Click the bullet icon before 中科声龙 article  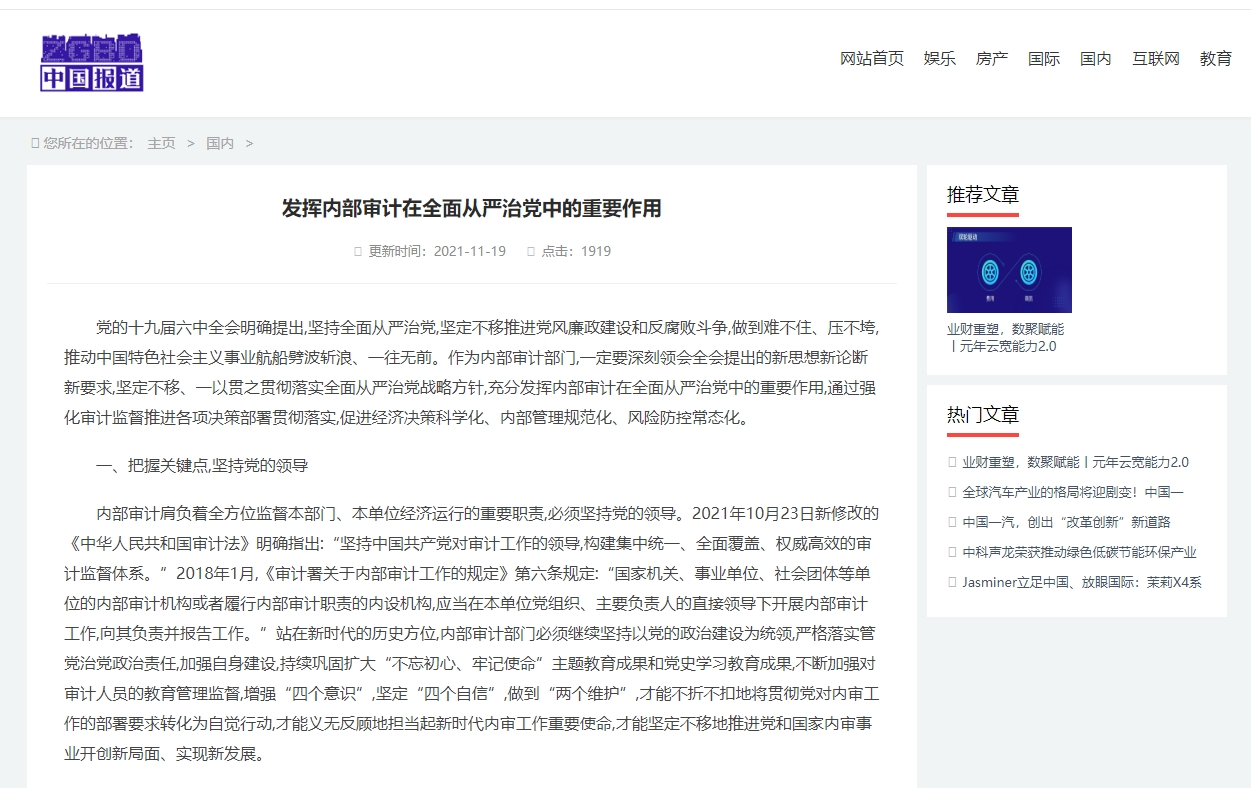pos(952,552)
